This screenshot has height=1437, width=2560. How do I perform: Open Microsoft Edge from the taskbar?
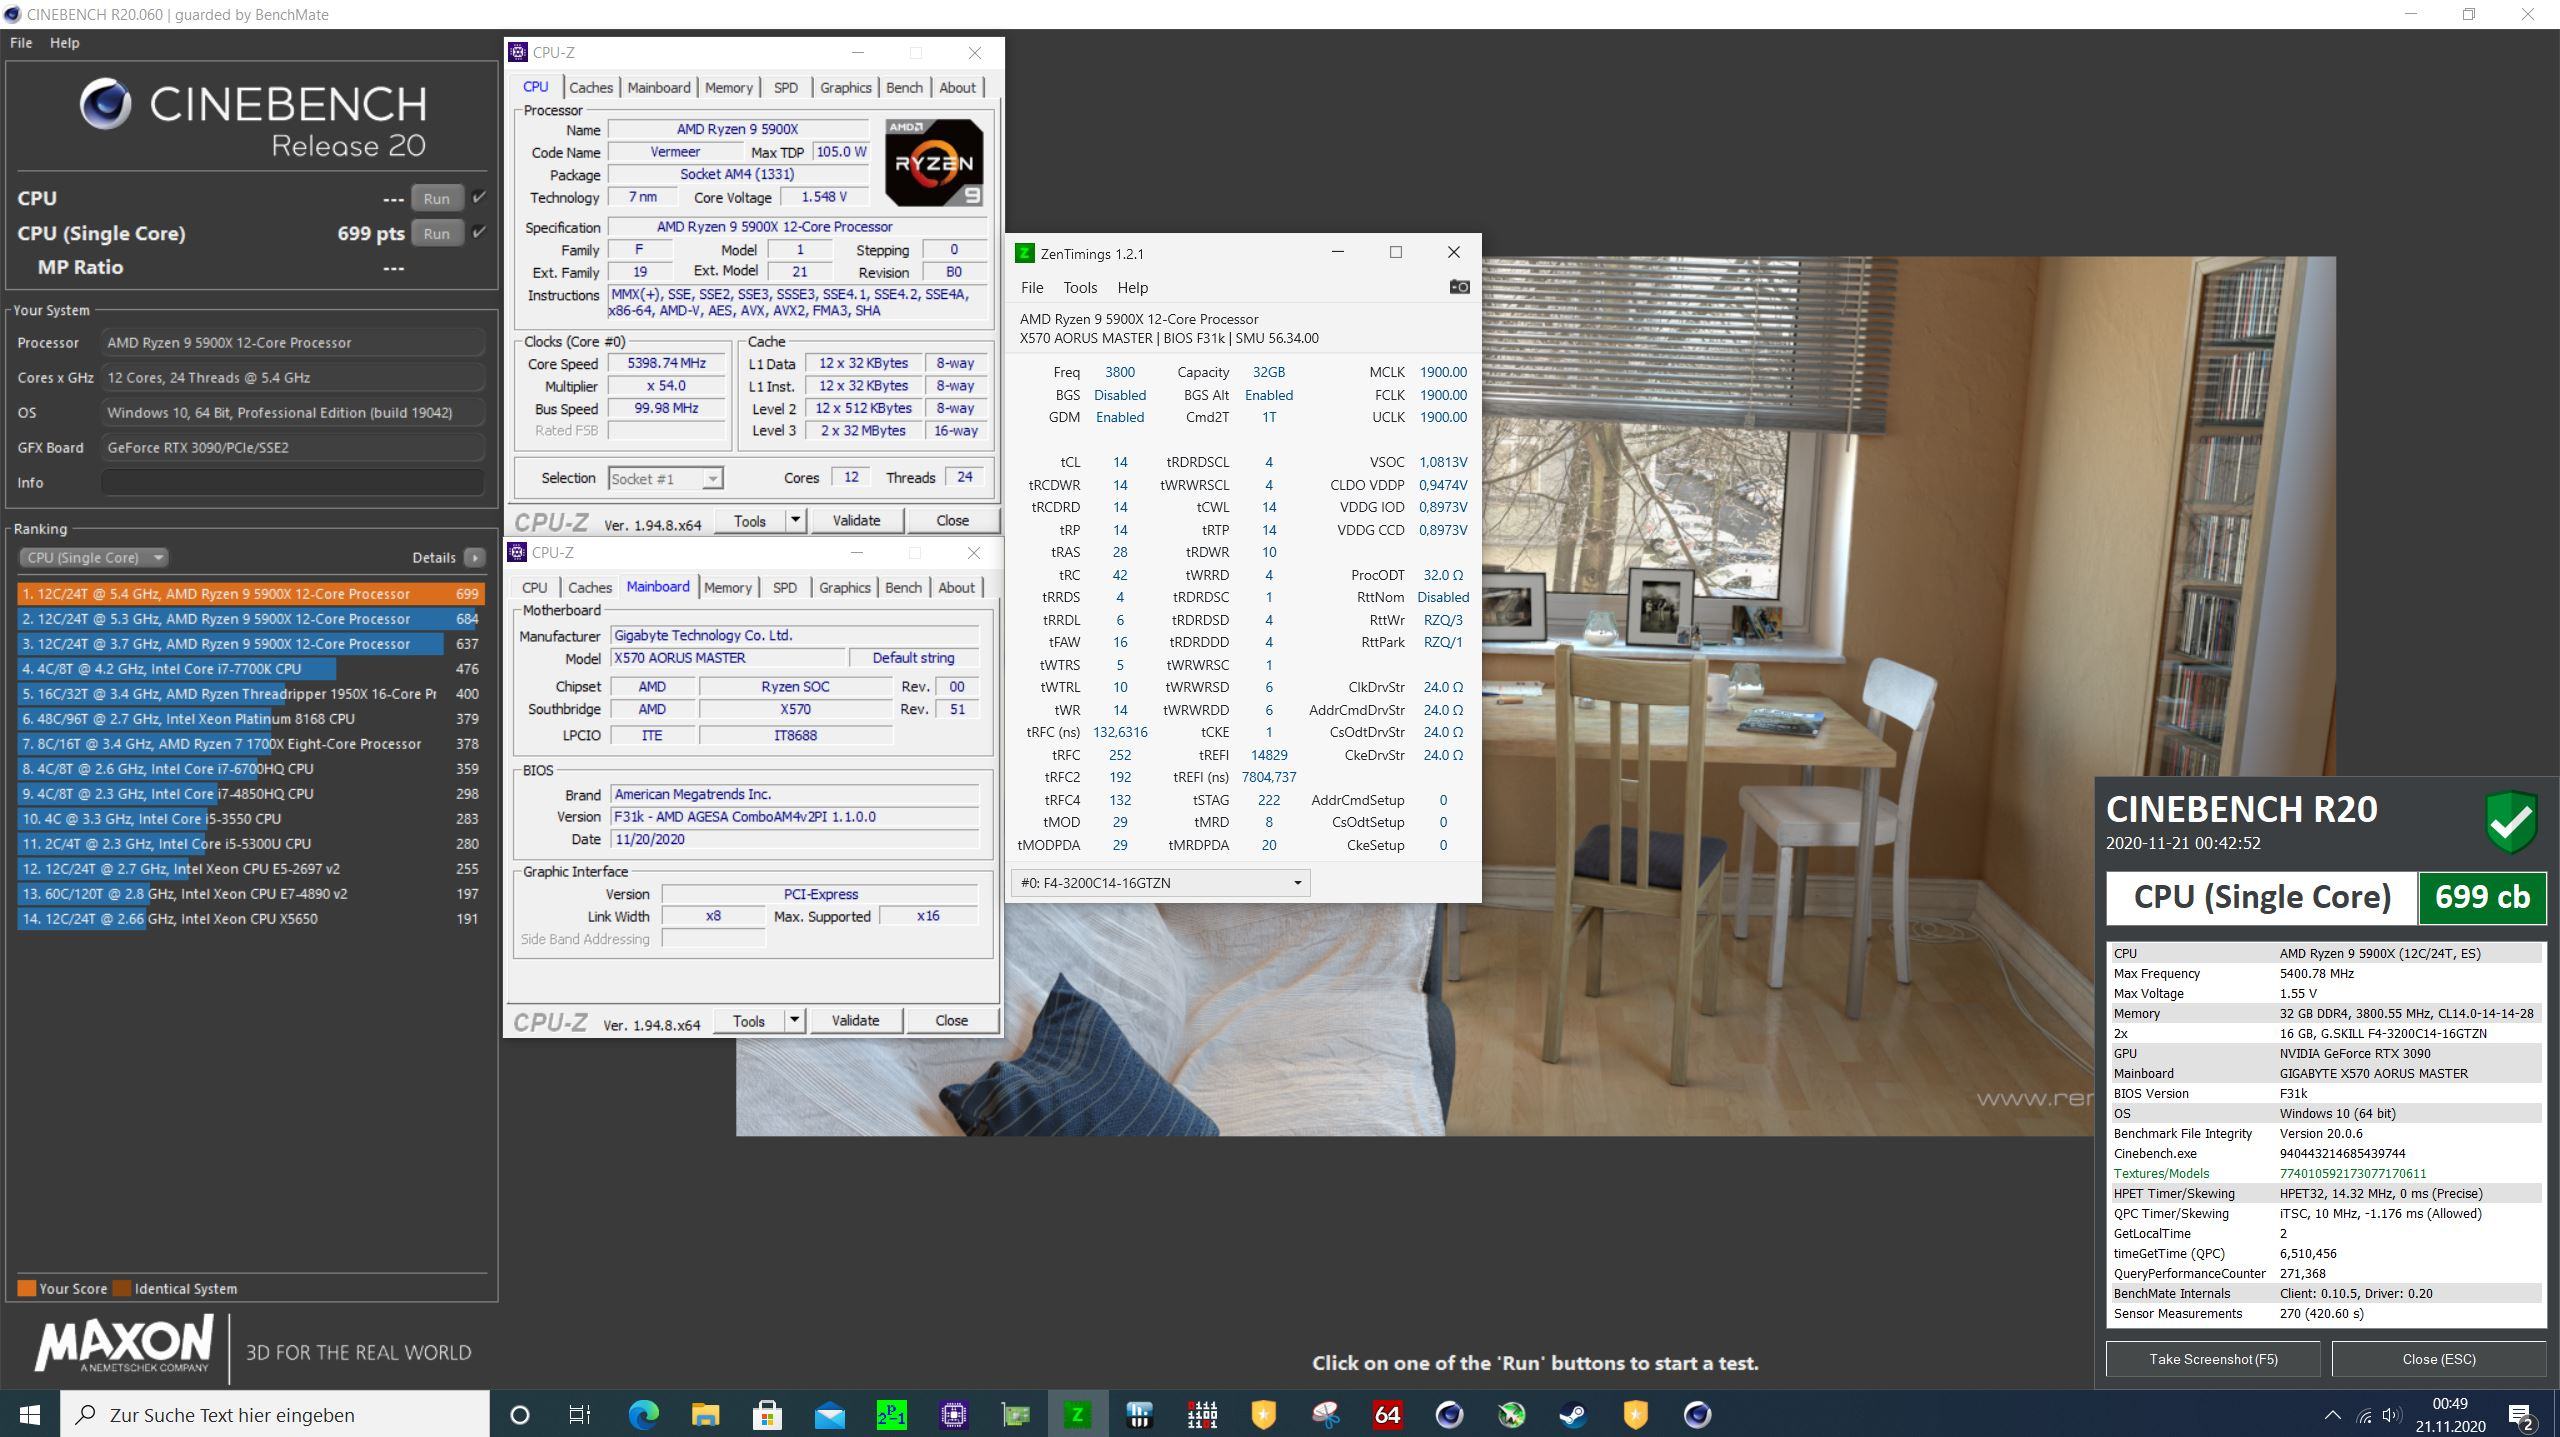coord(643,1414)
